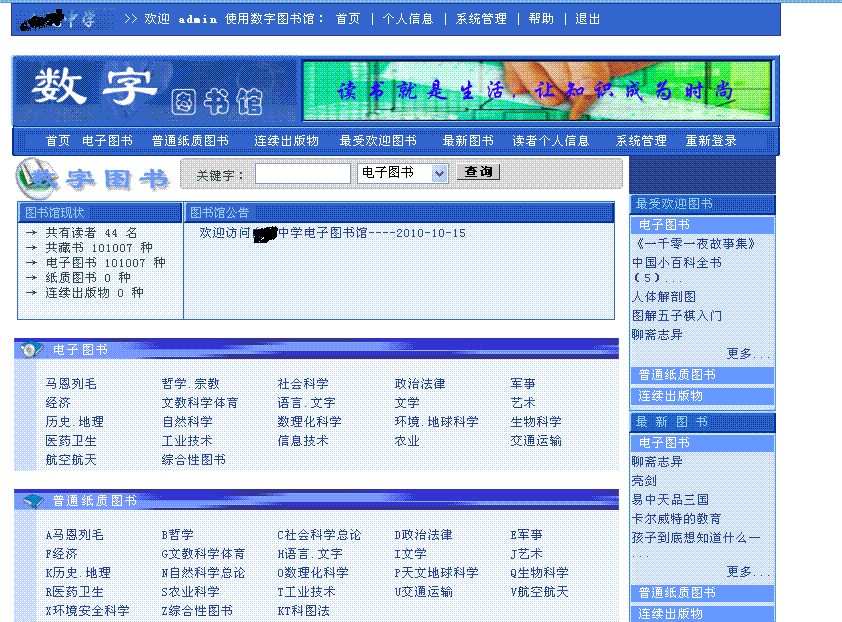
Task: Click the 数字图书馆 banner logo image
Action: click(155, 92)
